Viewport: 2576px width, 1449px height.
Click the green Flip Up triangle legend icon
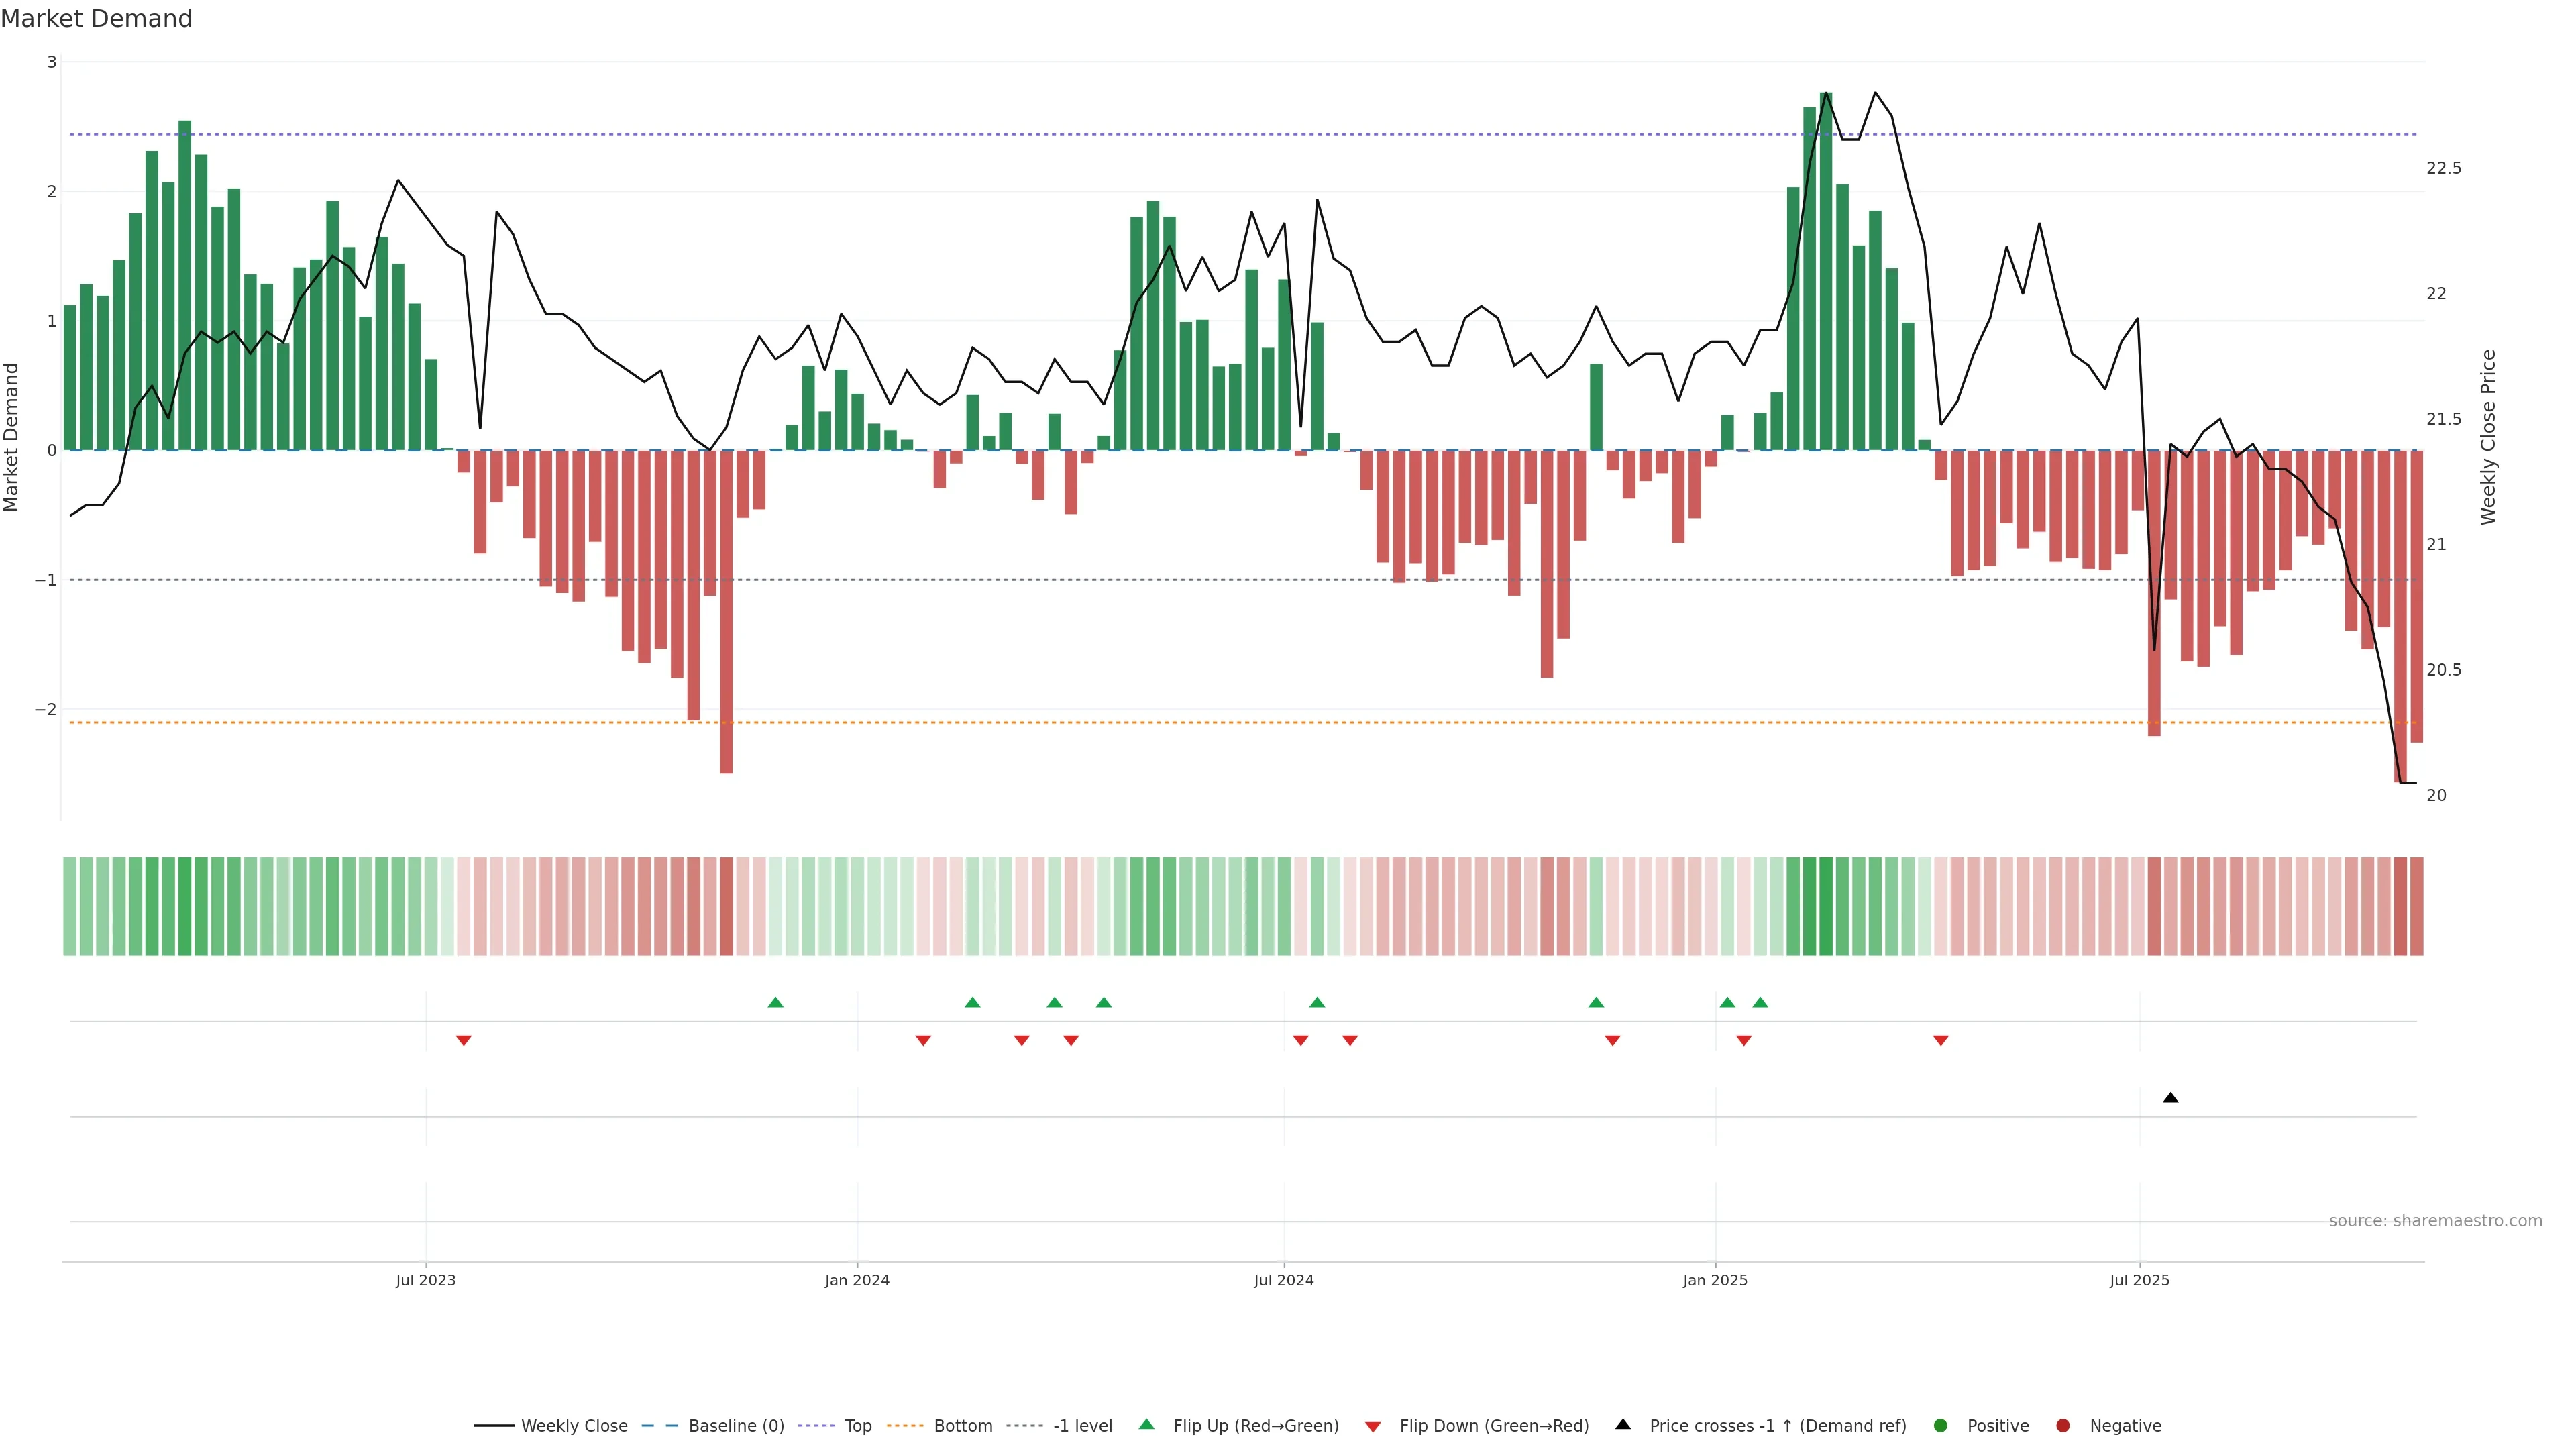1146,1425
